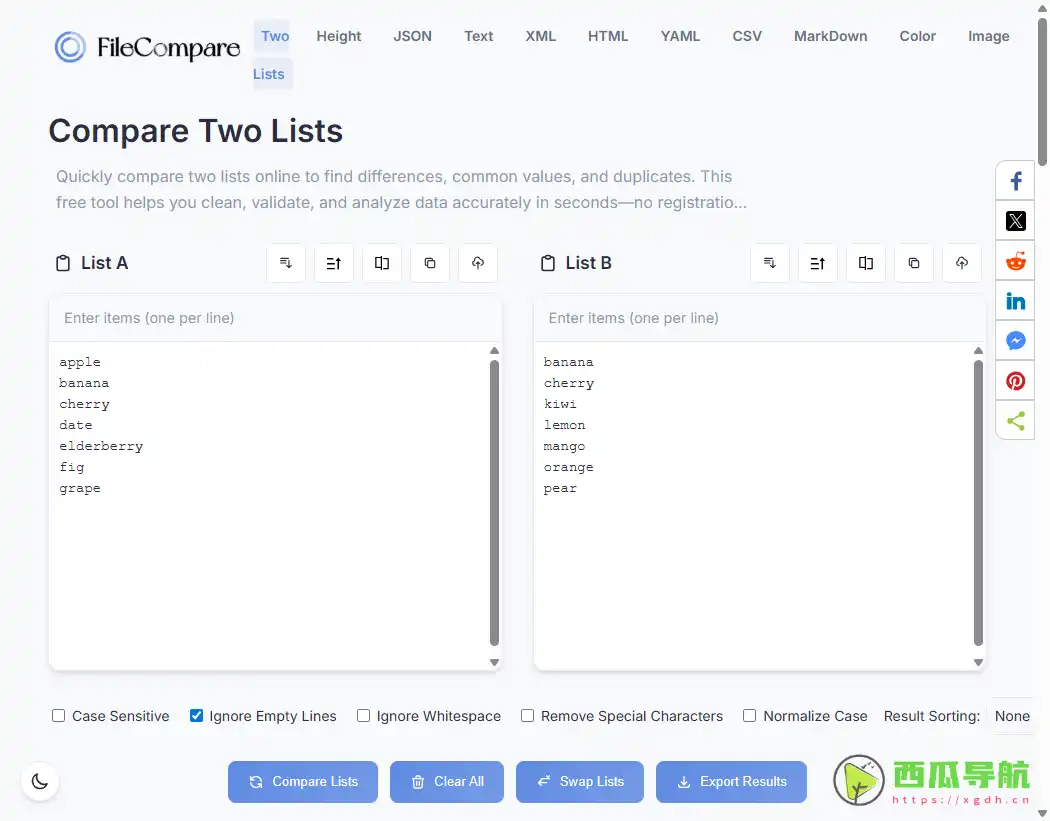Screen dimensions: 1050x821
Task: Open the Color comparison tool
Action: point(917,36)
